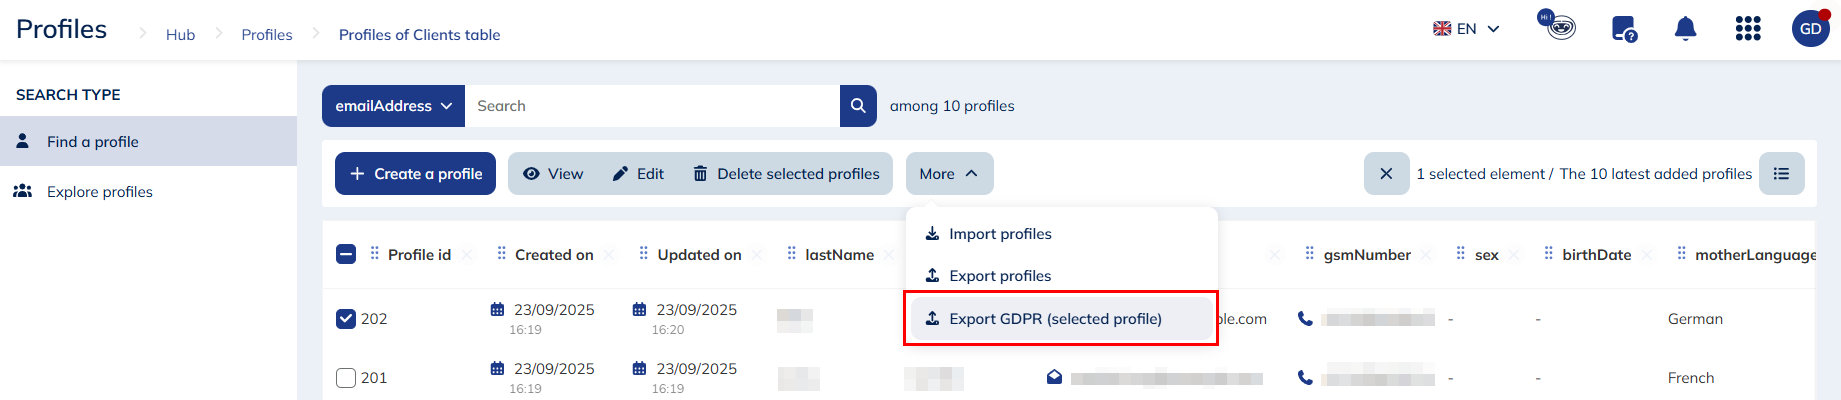This screenshot has width=1841, height=400.
Task: Remove the Updated on column
Action: [757, 255]
